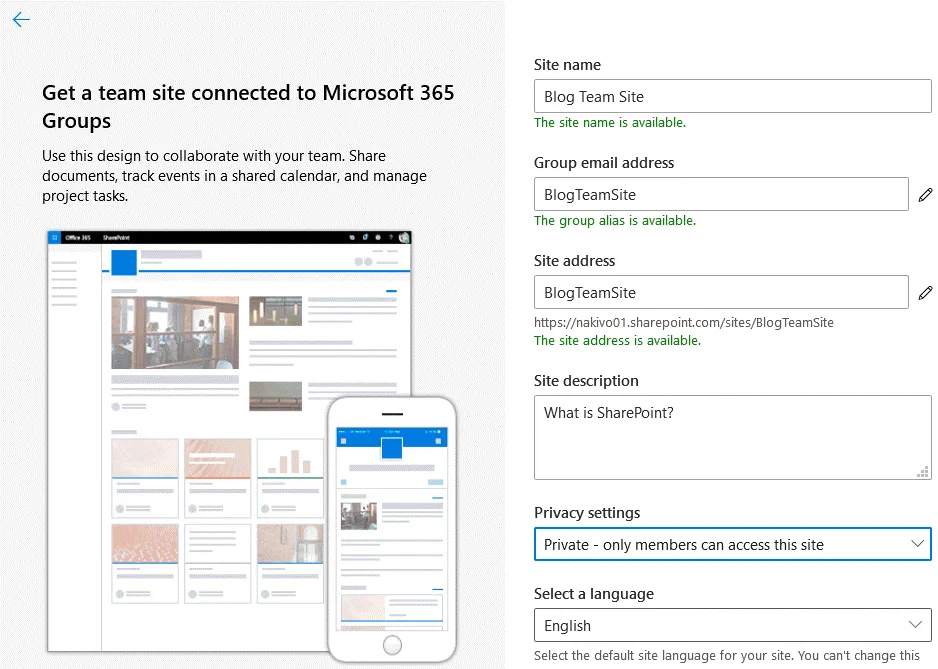Click 'The site name is available' message
Image resolution: width=938 pixels, height=669 pixels.
(x=610, y=123)
